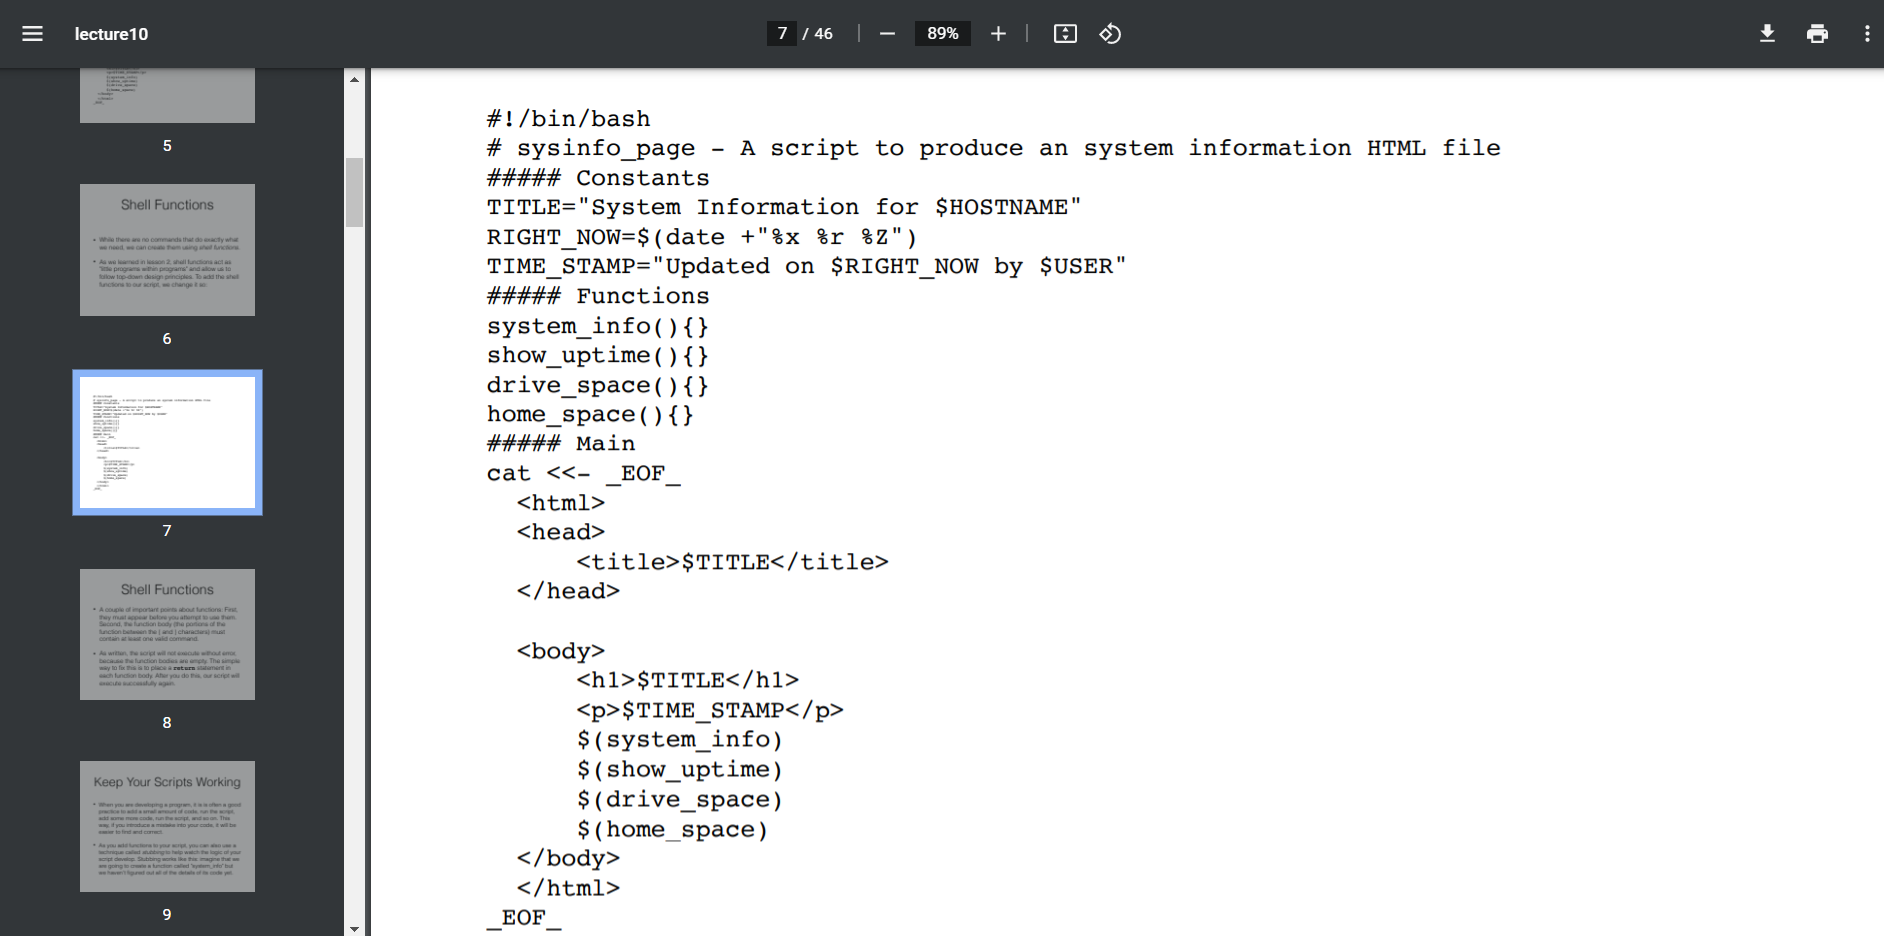The width and height of the screenshot is (1884, 936).
Task: Click the page number input box
Action: pos(781,33)
